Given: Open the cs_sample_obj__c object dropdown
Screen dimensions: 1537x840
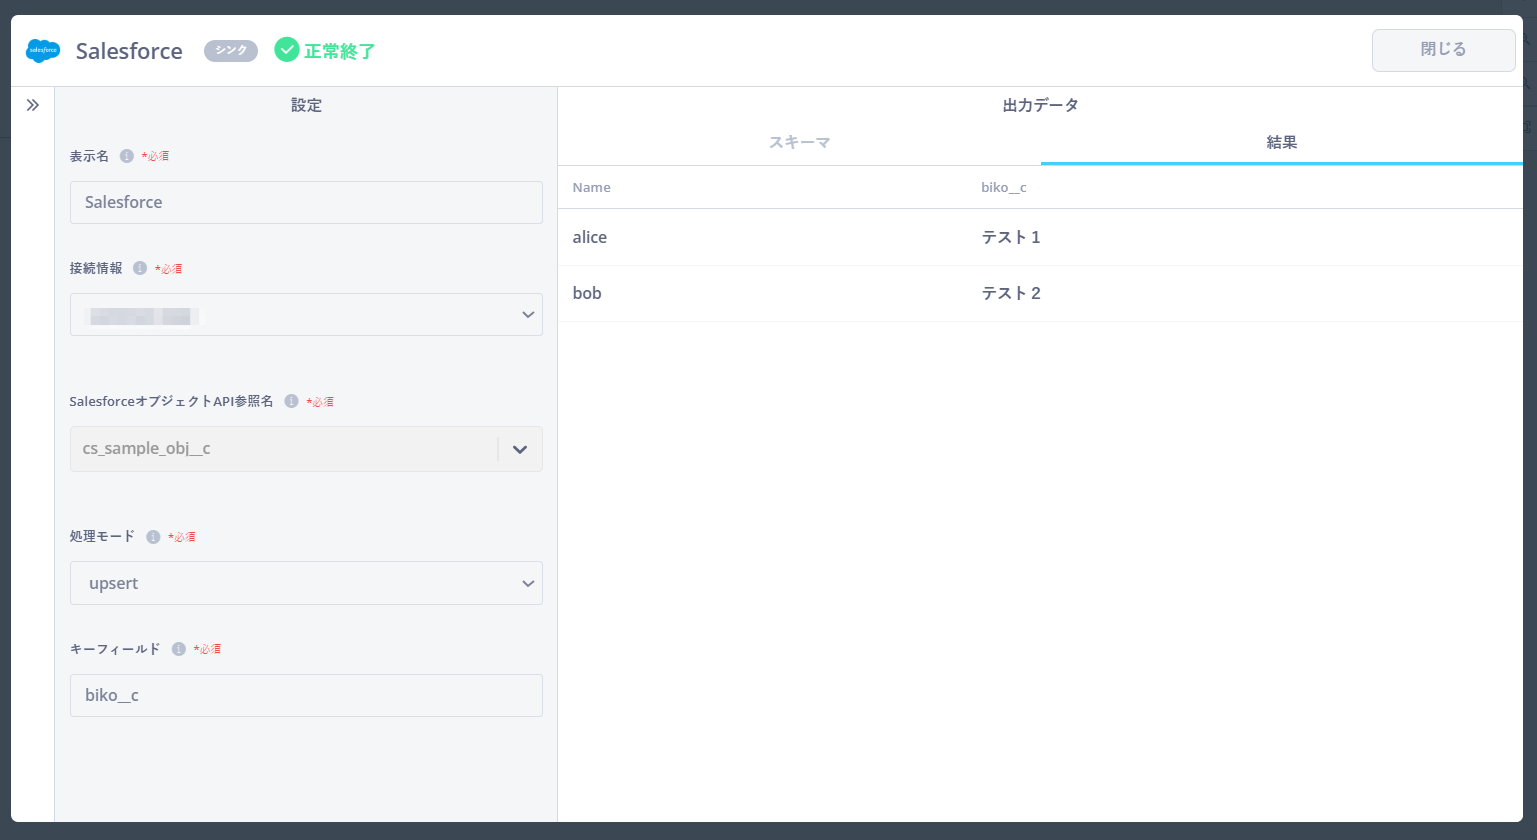Looking at the screenshot, I should click(306, 449).
